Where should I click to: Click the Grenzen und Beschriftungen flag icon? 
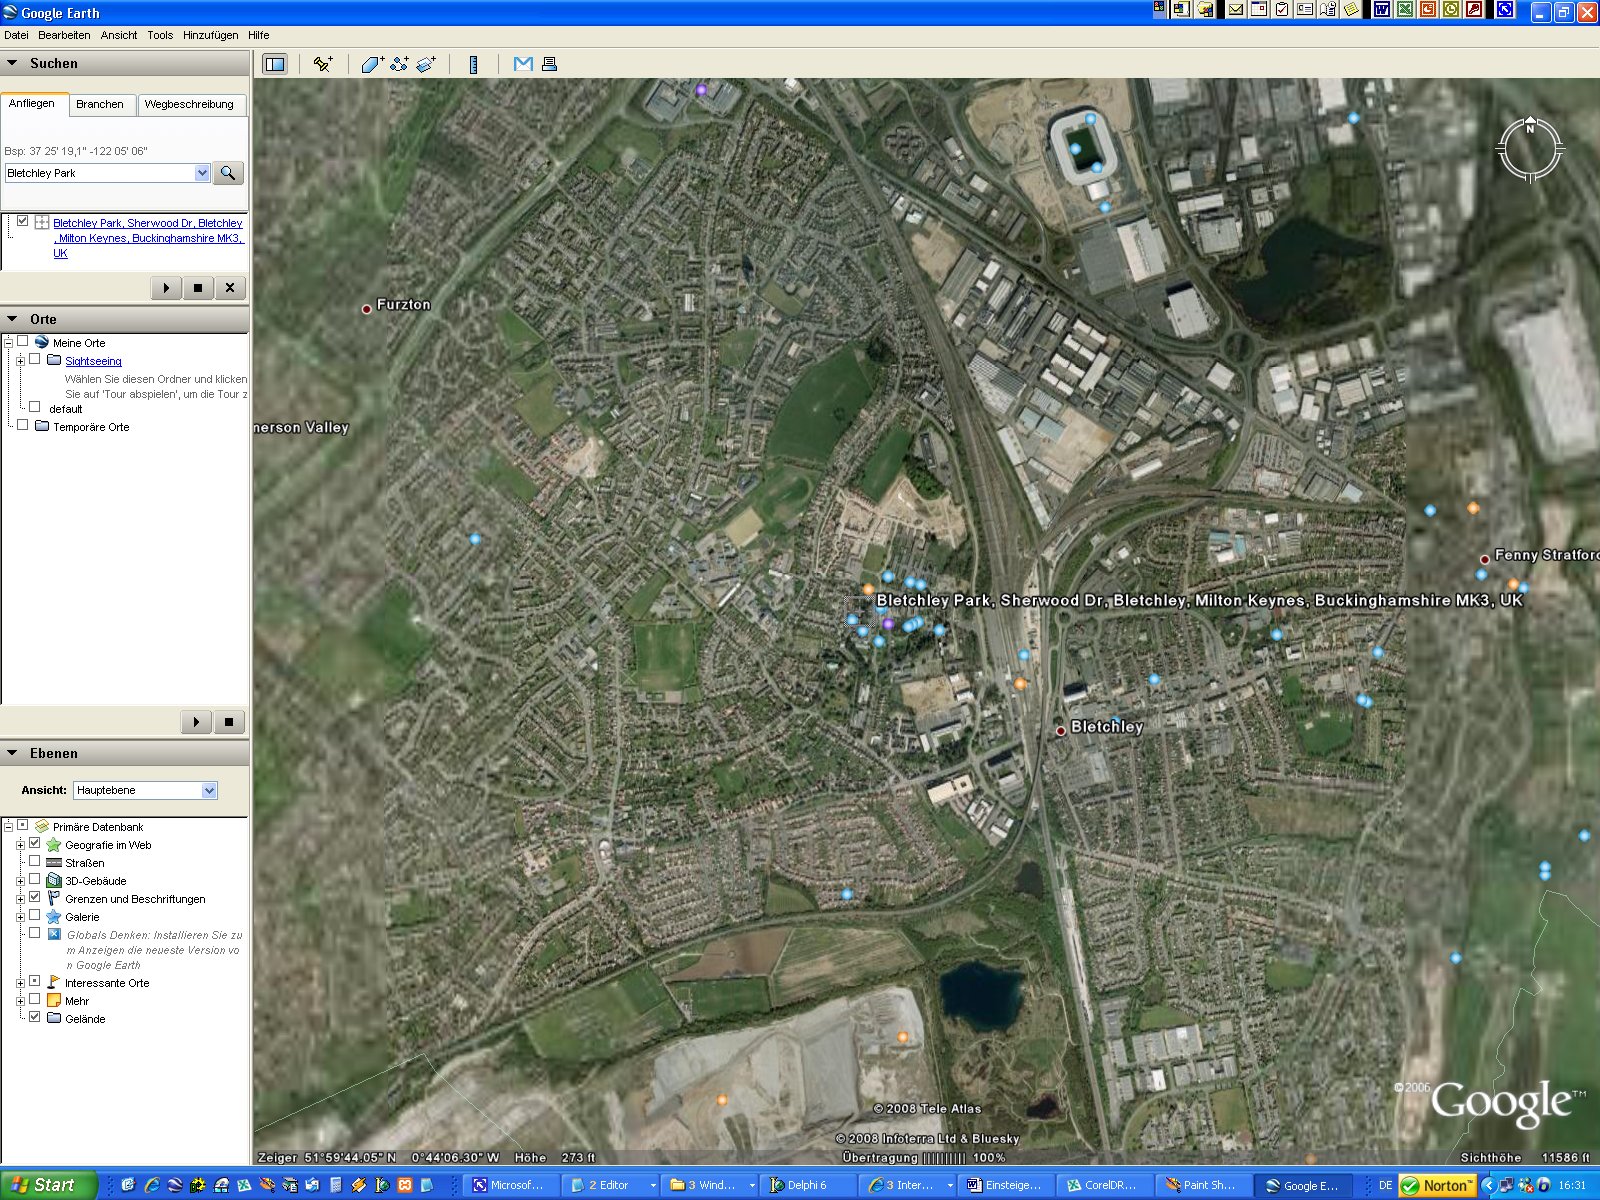[54, 899]
